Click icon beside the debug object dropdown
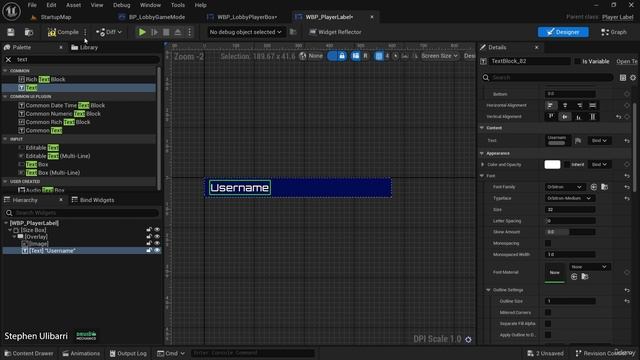 (x=293, y=32)
